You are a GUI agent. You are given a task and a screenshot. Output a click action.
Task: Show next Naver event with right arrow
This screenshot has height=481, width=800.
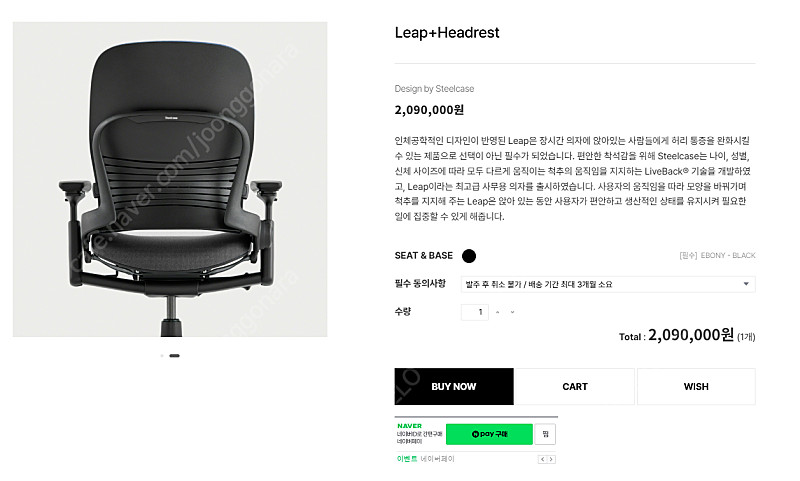[551, 460]
